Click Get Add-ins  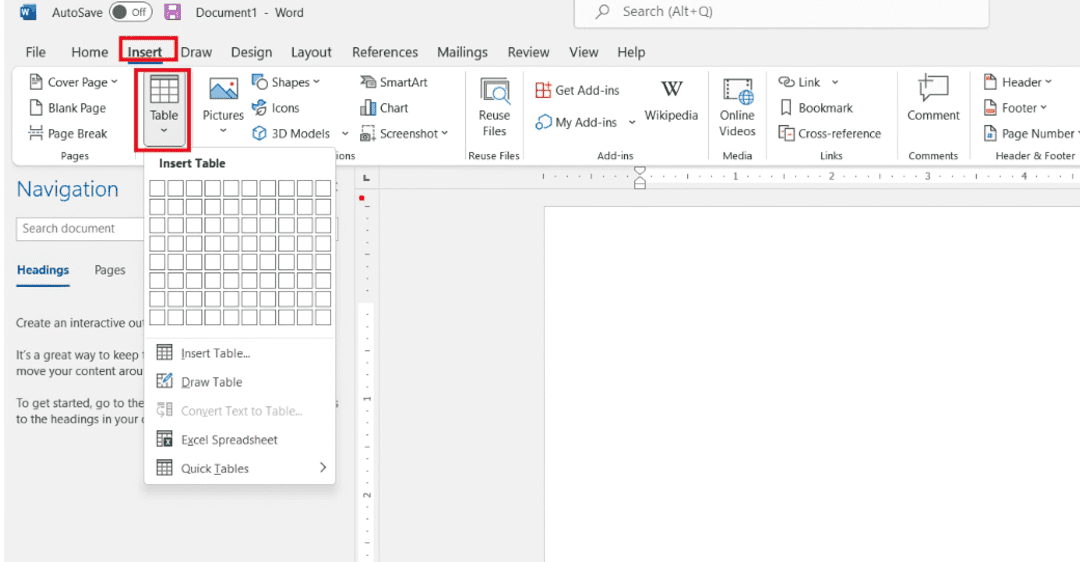577,90
